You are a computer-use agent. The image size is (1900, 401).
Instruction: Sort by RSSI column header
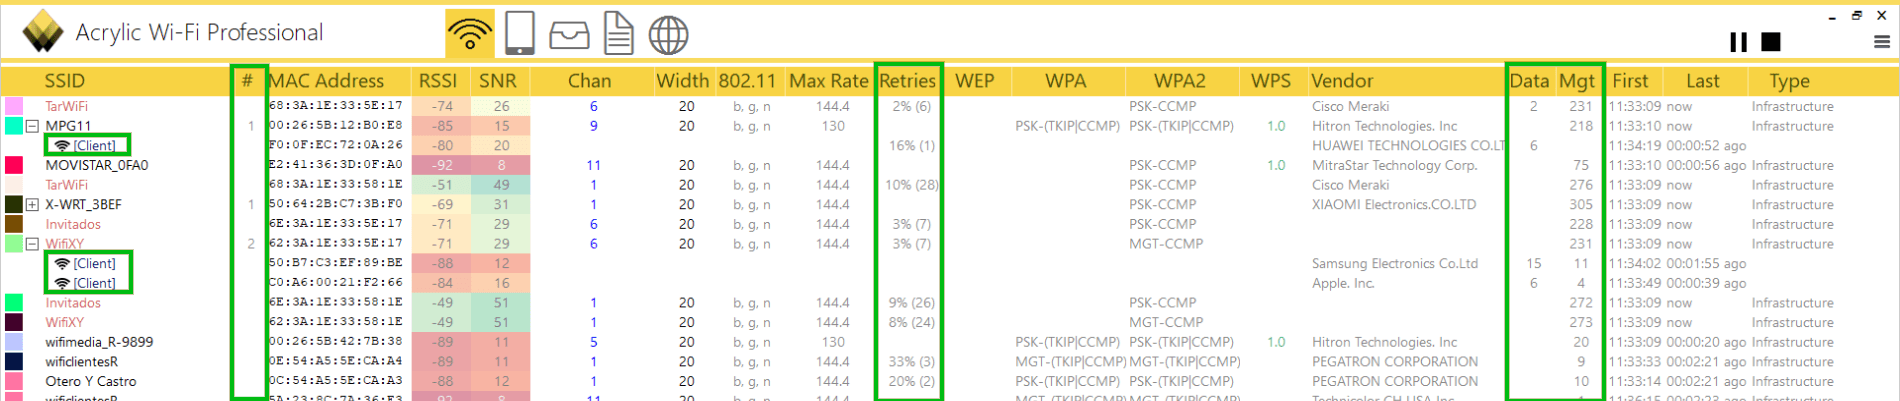pyautogui.click(x=438, y=81)
